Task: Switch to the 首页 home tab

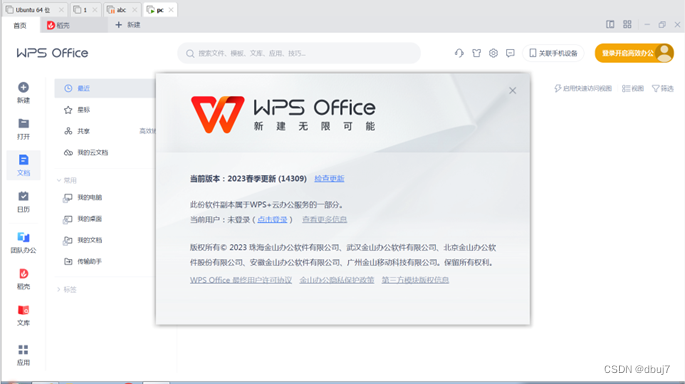Action: (20, 25)
